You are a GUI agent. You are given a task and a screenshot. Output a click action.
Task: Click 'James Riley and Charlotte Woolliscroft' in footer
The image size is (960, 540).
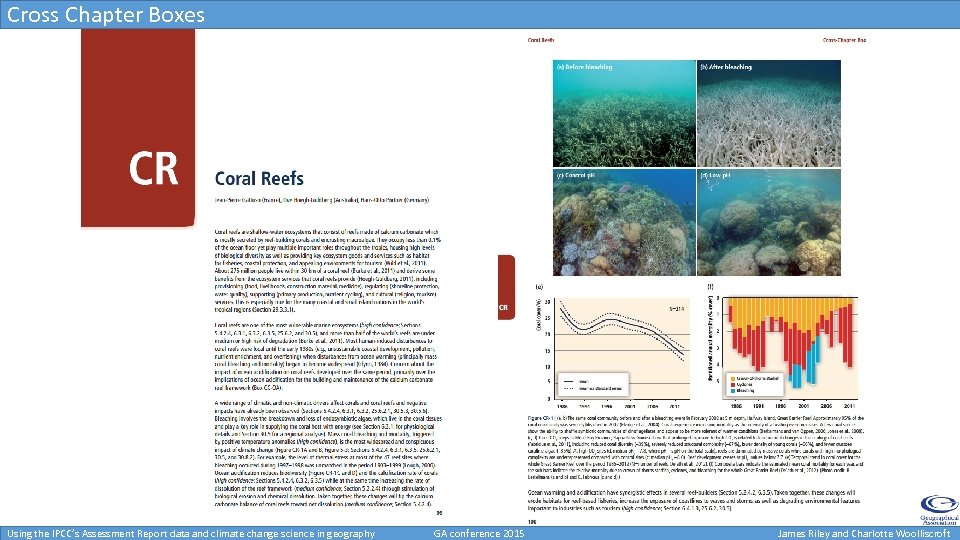tap(864, 533)
